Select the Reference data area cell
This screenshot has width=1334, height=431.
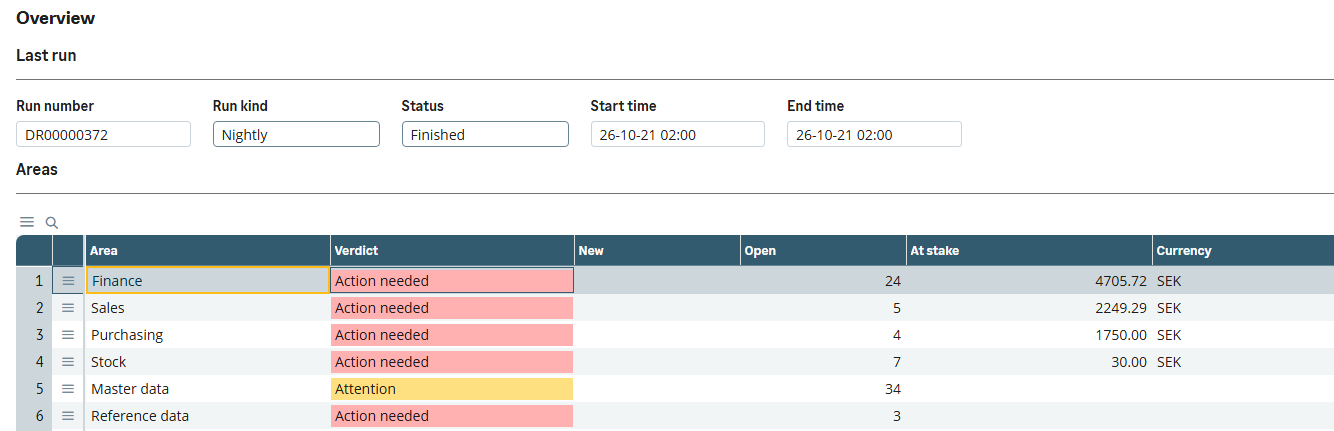[x=208, y=416]
